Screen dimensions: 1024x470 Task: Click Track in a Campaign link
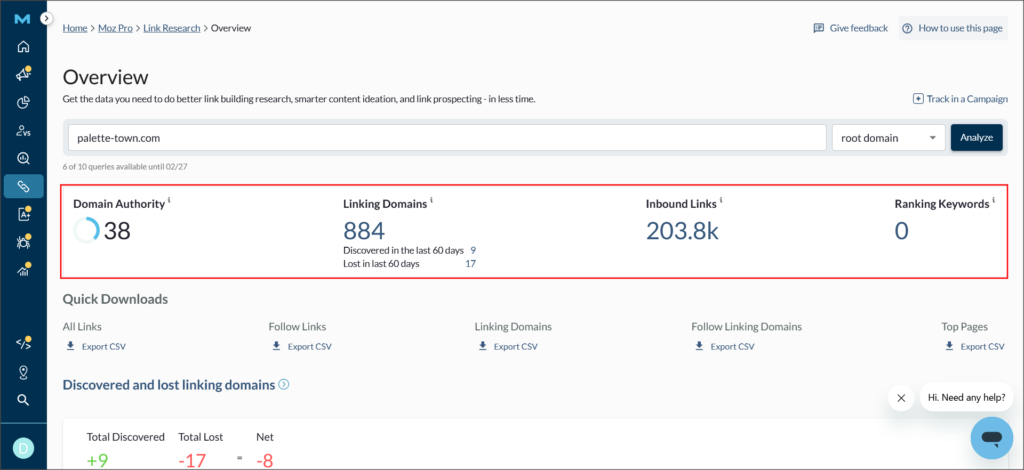pyautogui.click(x=960, y=99)
